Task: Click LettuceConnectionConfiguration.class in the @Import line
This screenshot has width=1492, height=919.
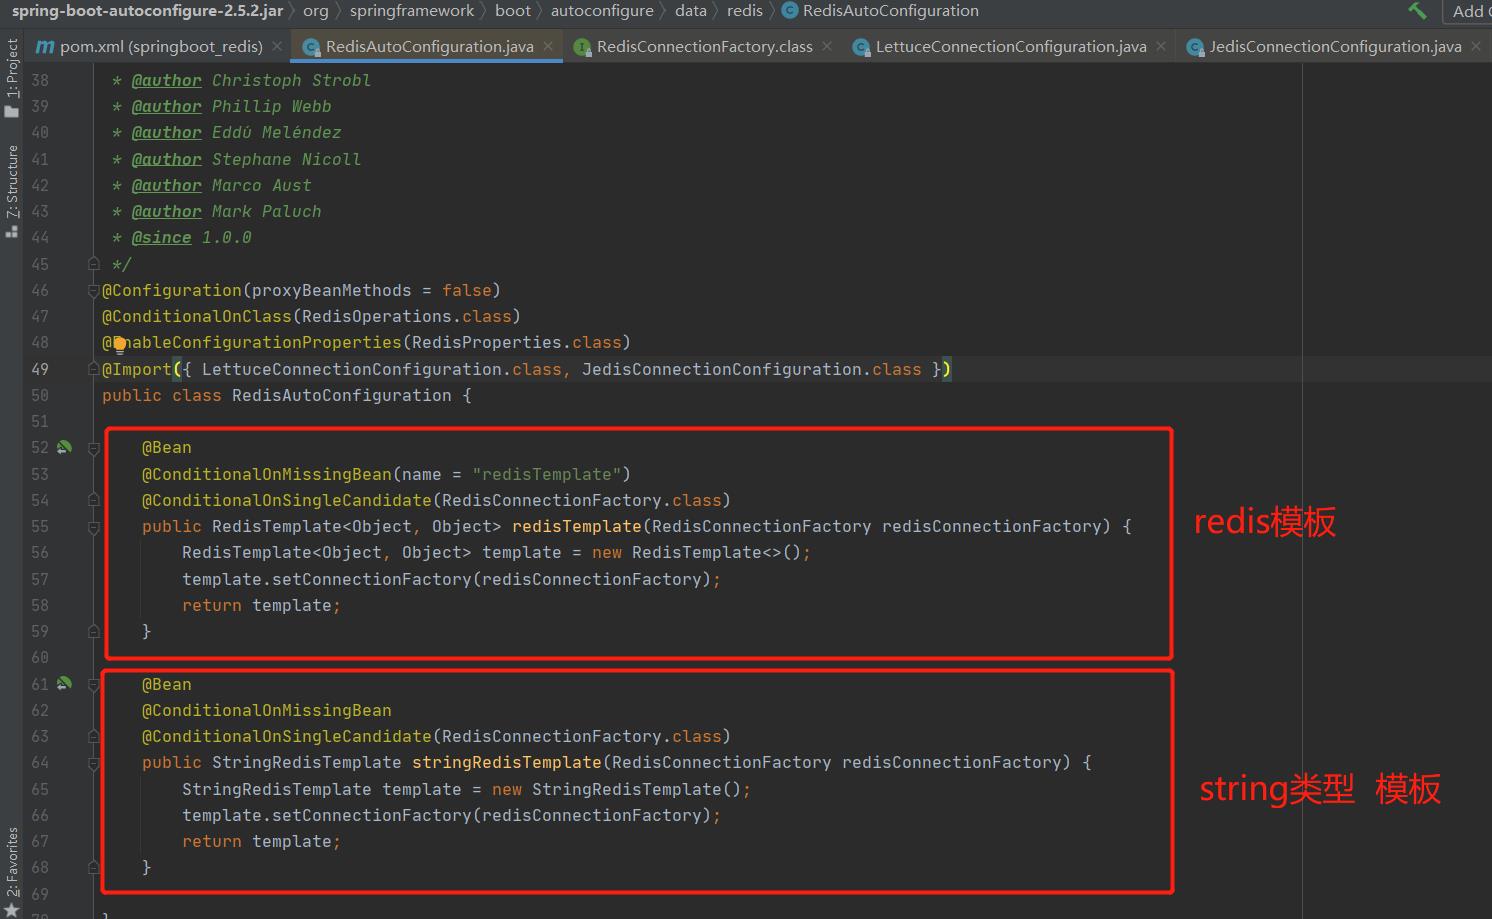Action: (x=382, y=369)
